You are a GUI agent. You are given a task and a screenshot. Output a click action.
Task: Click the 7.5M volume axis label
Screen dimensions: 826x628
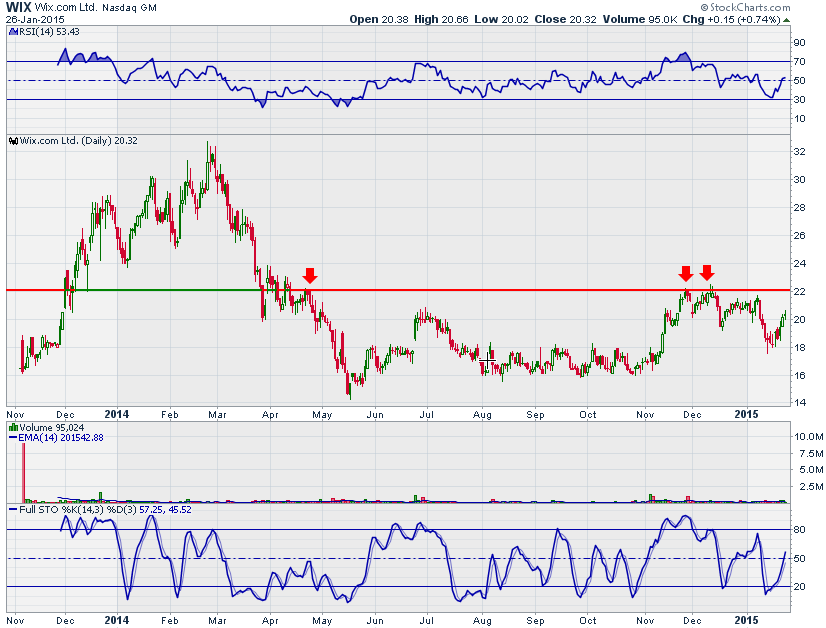point(811,454)
